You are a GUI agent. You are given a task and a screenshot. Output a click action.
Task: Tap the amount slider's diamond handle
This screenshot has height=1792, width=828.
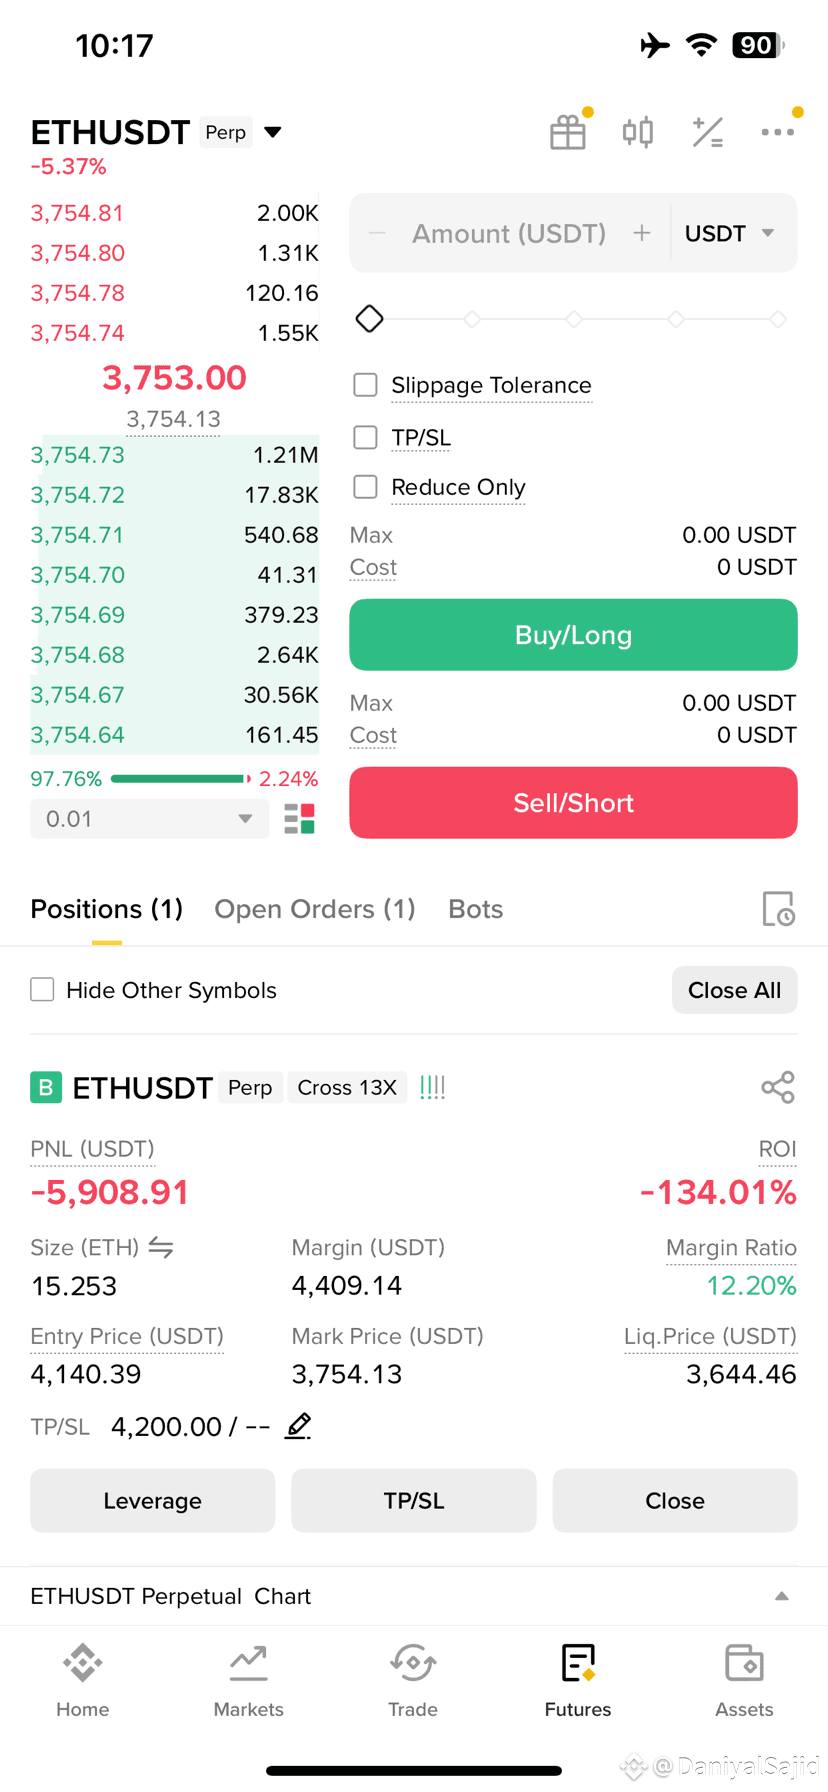[370, 319]
